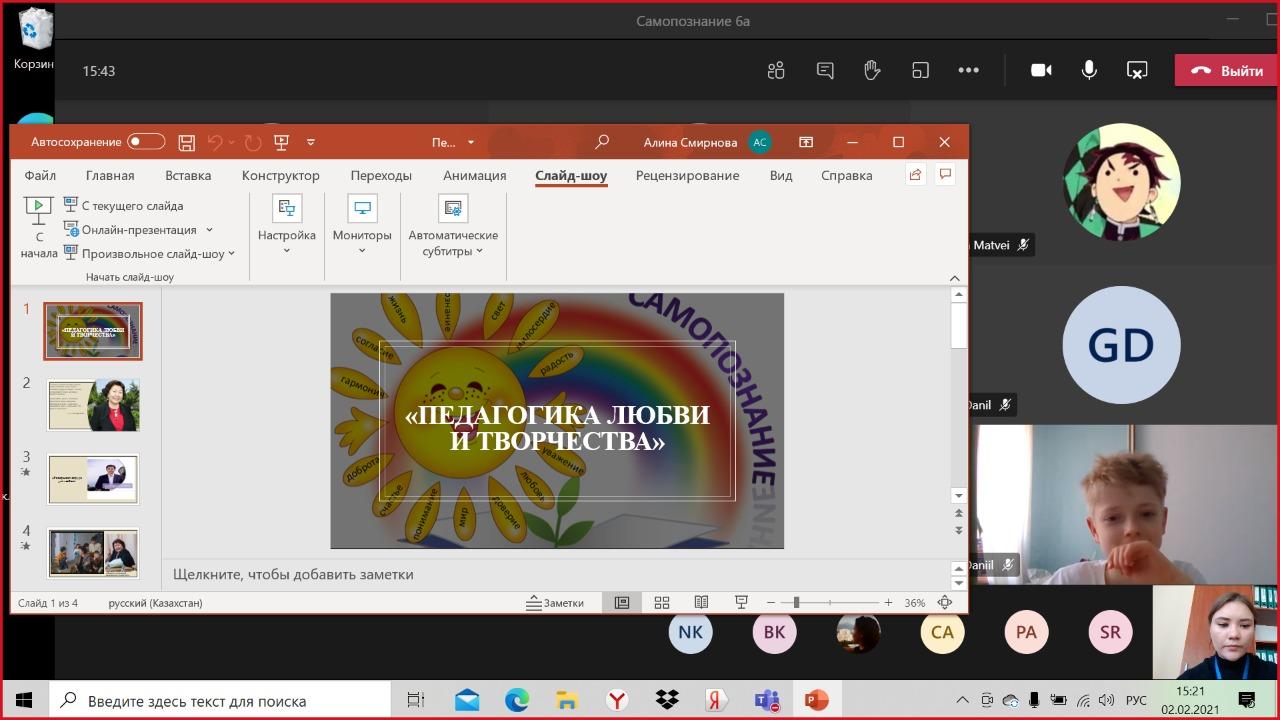Click the PowerPoint search magnifier

[x=601, y=142]
